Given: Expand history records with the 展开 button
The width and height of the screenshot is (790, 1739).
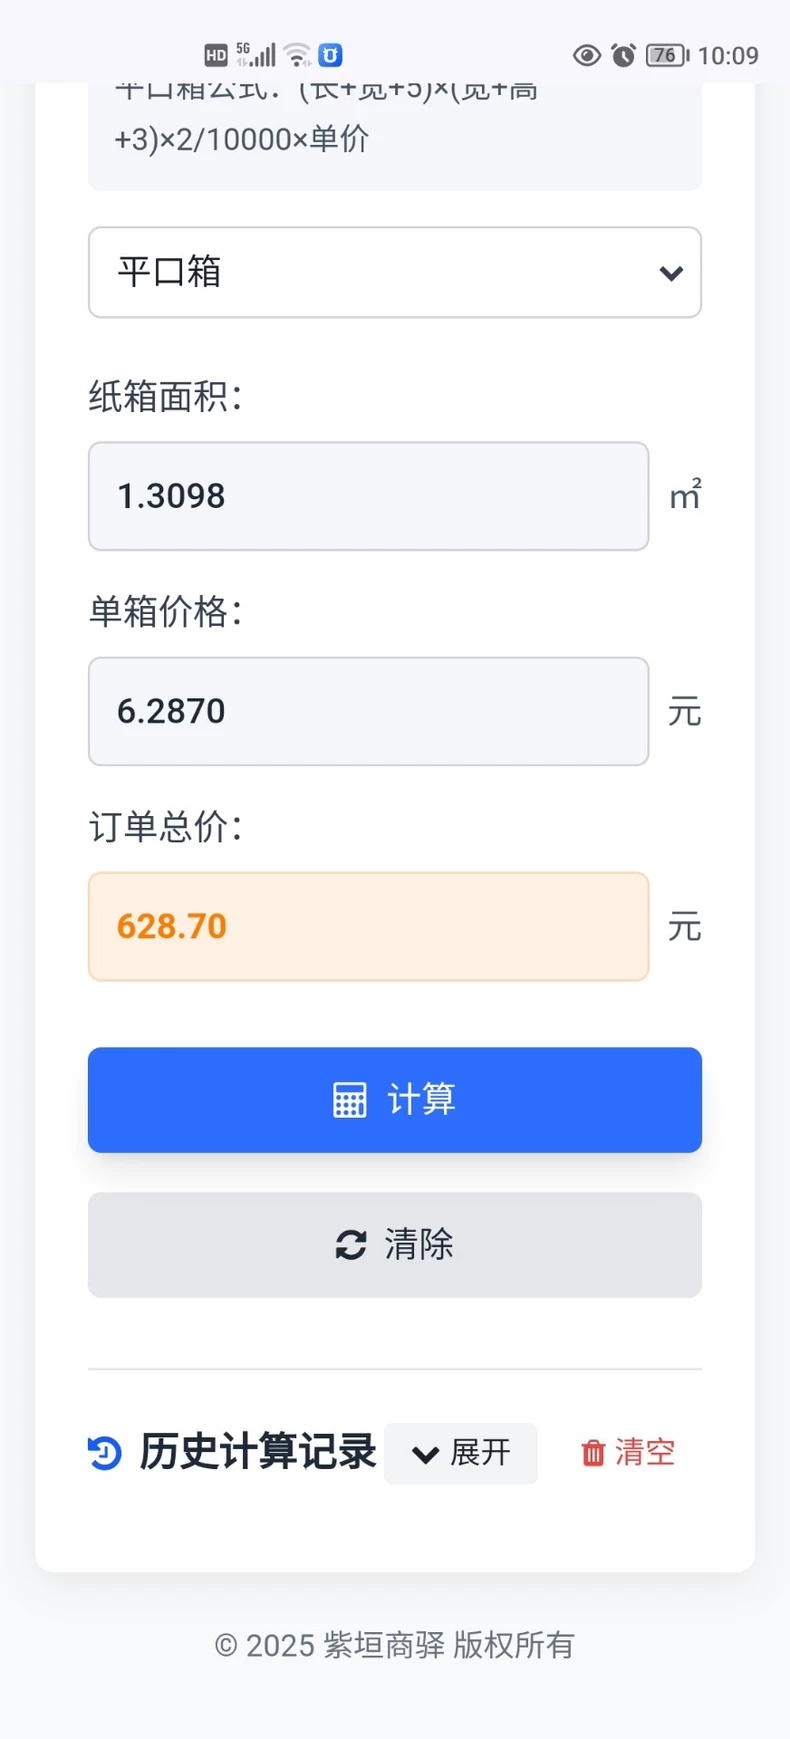Looking at the screenshot, I should (461, 1453).
